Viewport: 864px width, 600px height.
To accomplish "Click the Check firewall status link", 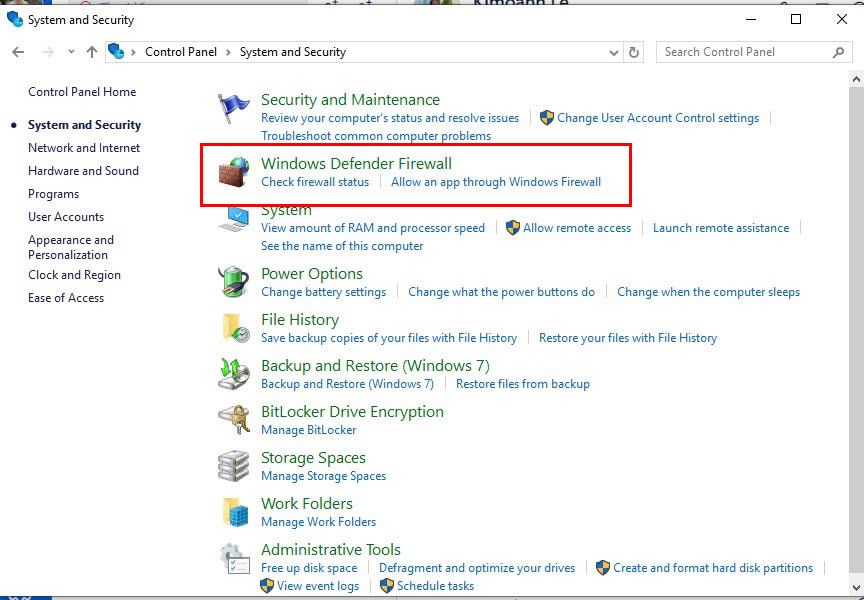I will tap(315, 182).
